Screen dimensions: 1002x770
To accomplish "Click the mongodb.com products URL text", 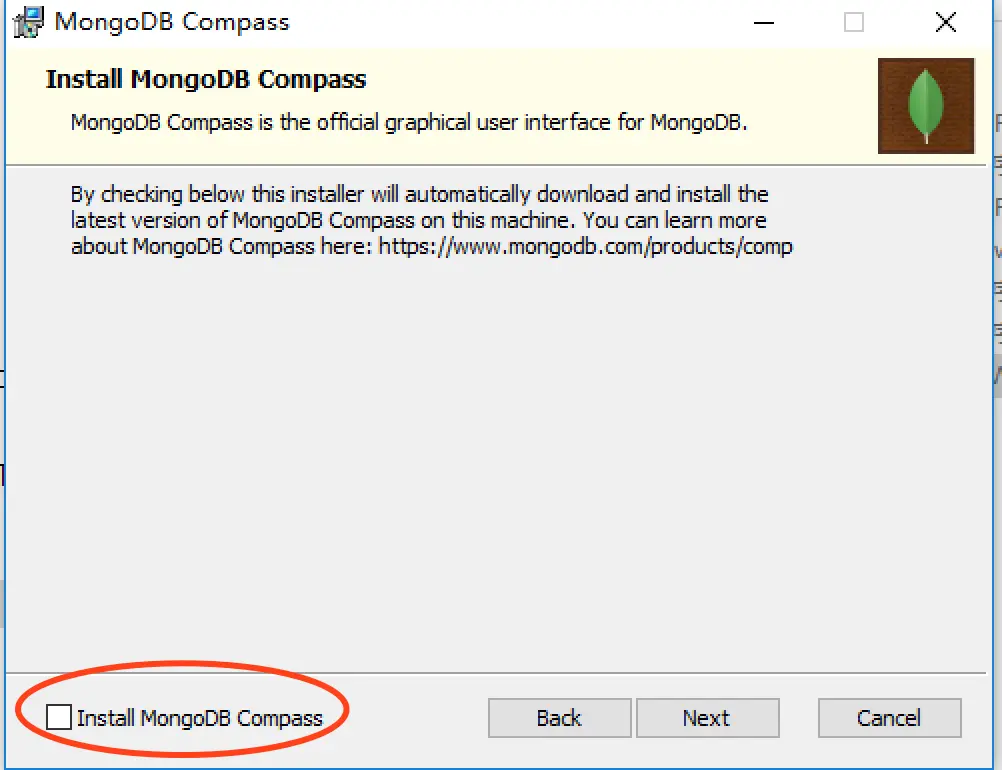I will 585,246.
